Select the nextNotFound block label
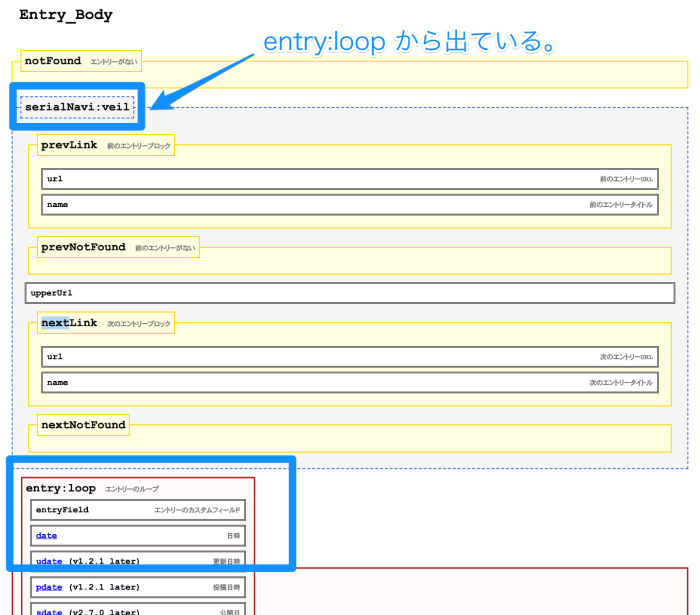The height and width of the screenshot is (615, 700). [83, 425]
